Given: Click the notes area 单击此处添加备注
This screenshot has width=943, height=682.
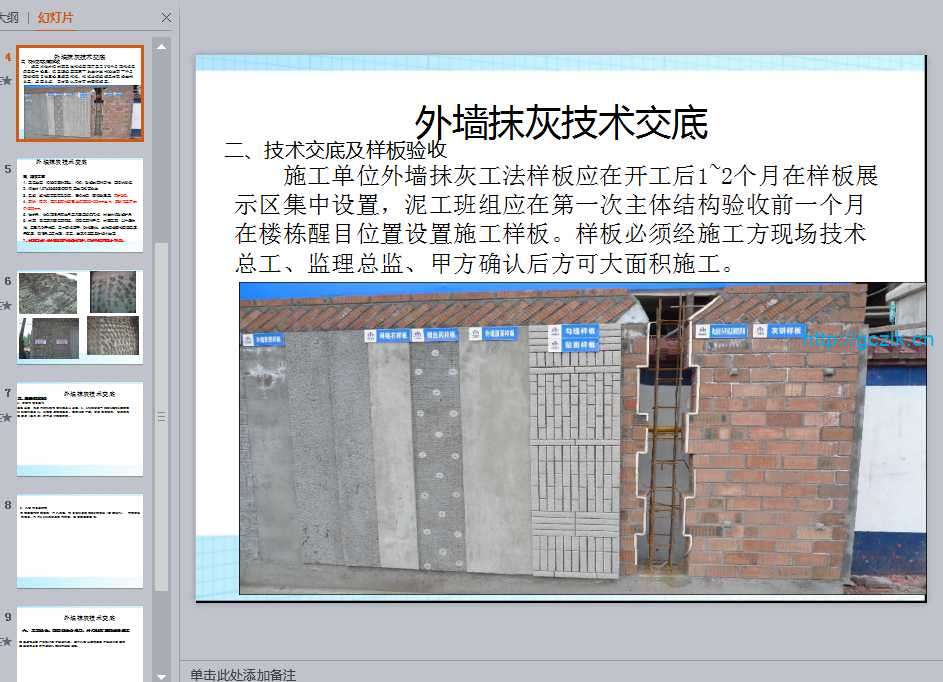Looking at the screenshot, I should coord(243,675).
